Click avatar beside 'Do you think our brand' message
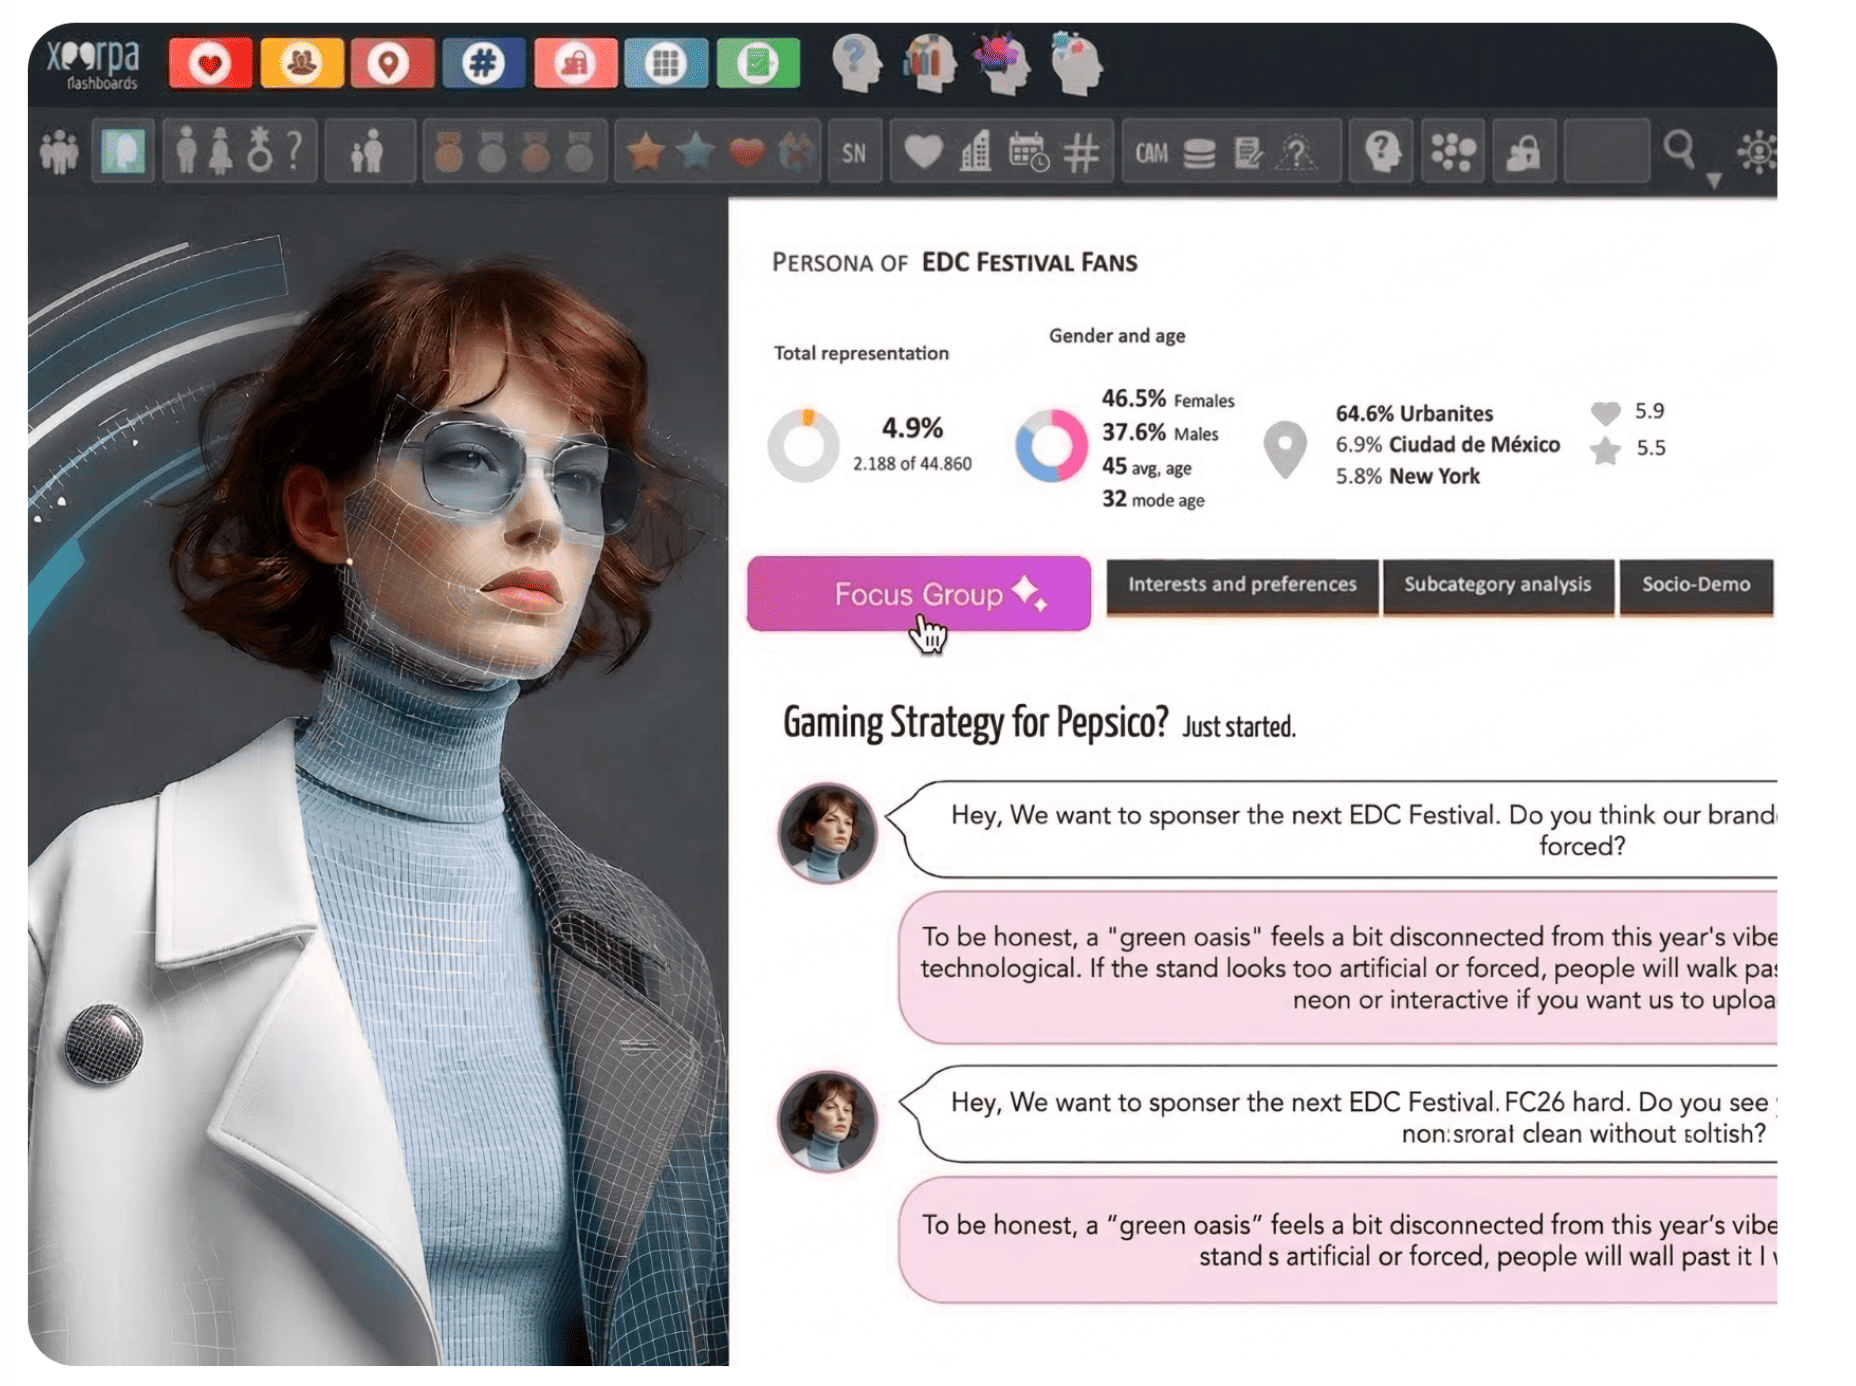Image resolution: width=1856 pixels, height=1386 pixels. tap(827, 833)
